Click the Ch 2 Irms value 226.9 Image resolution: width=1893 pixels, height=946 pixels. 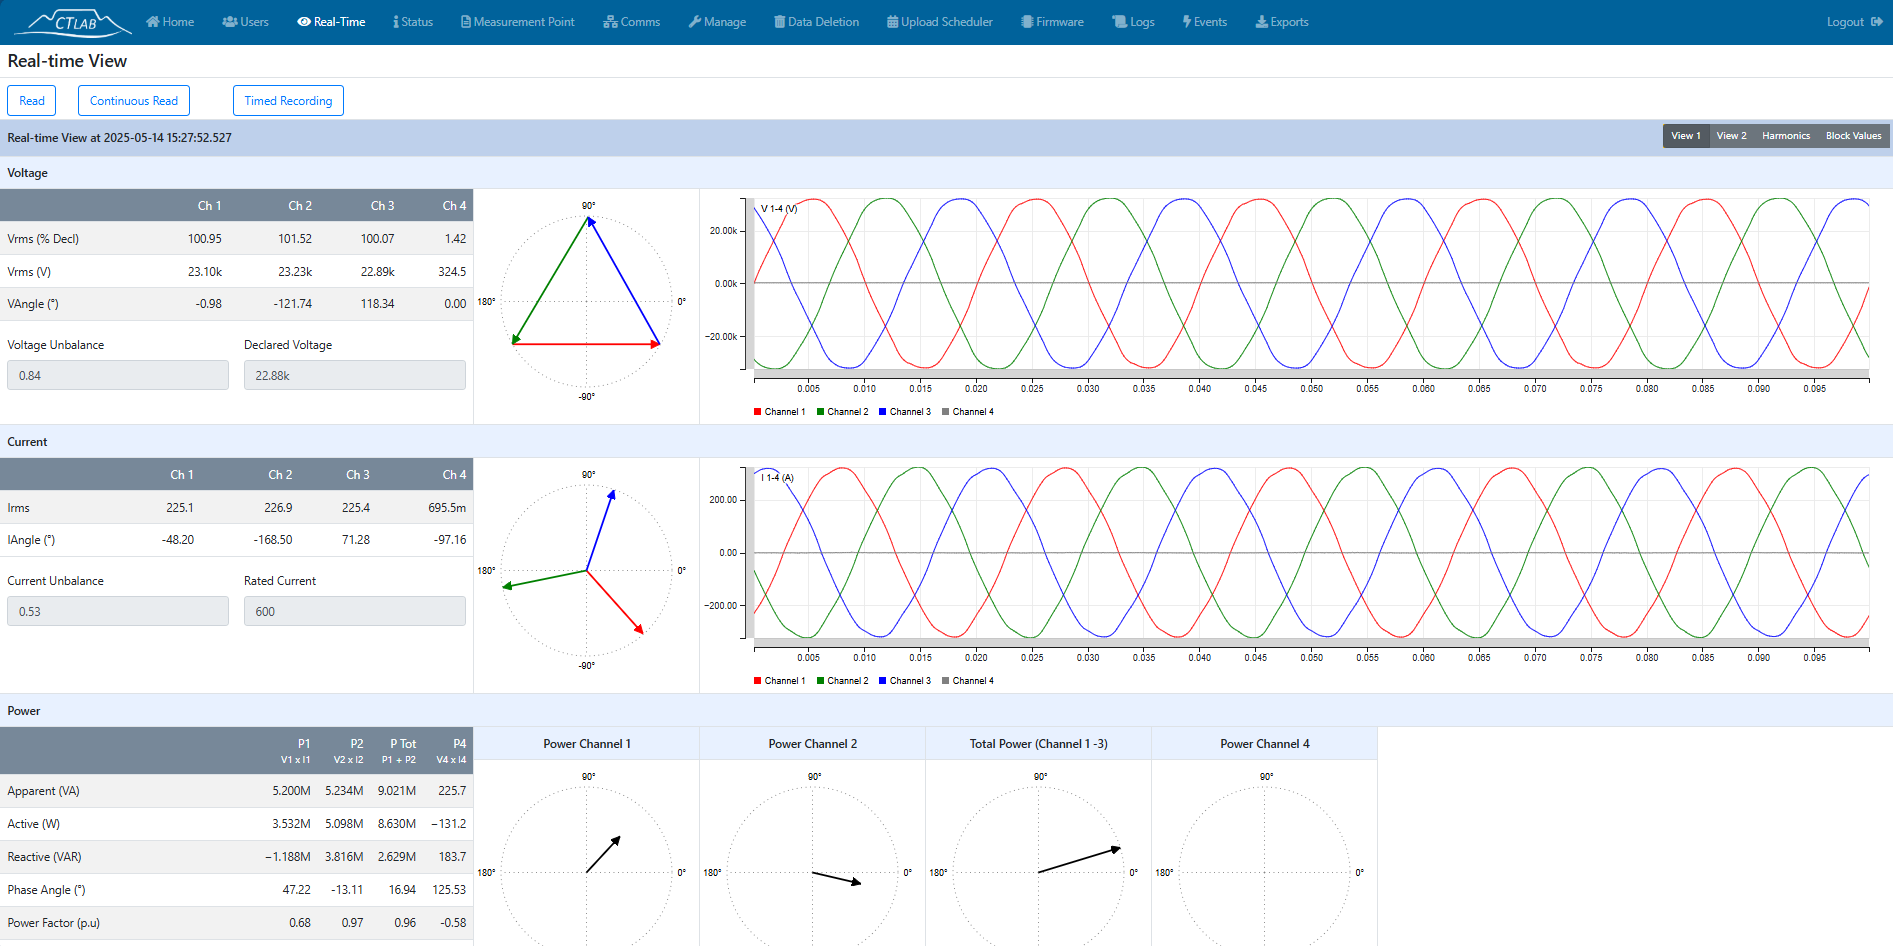[278, 508]
